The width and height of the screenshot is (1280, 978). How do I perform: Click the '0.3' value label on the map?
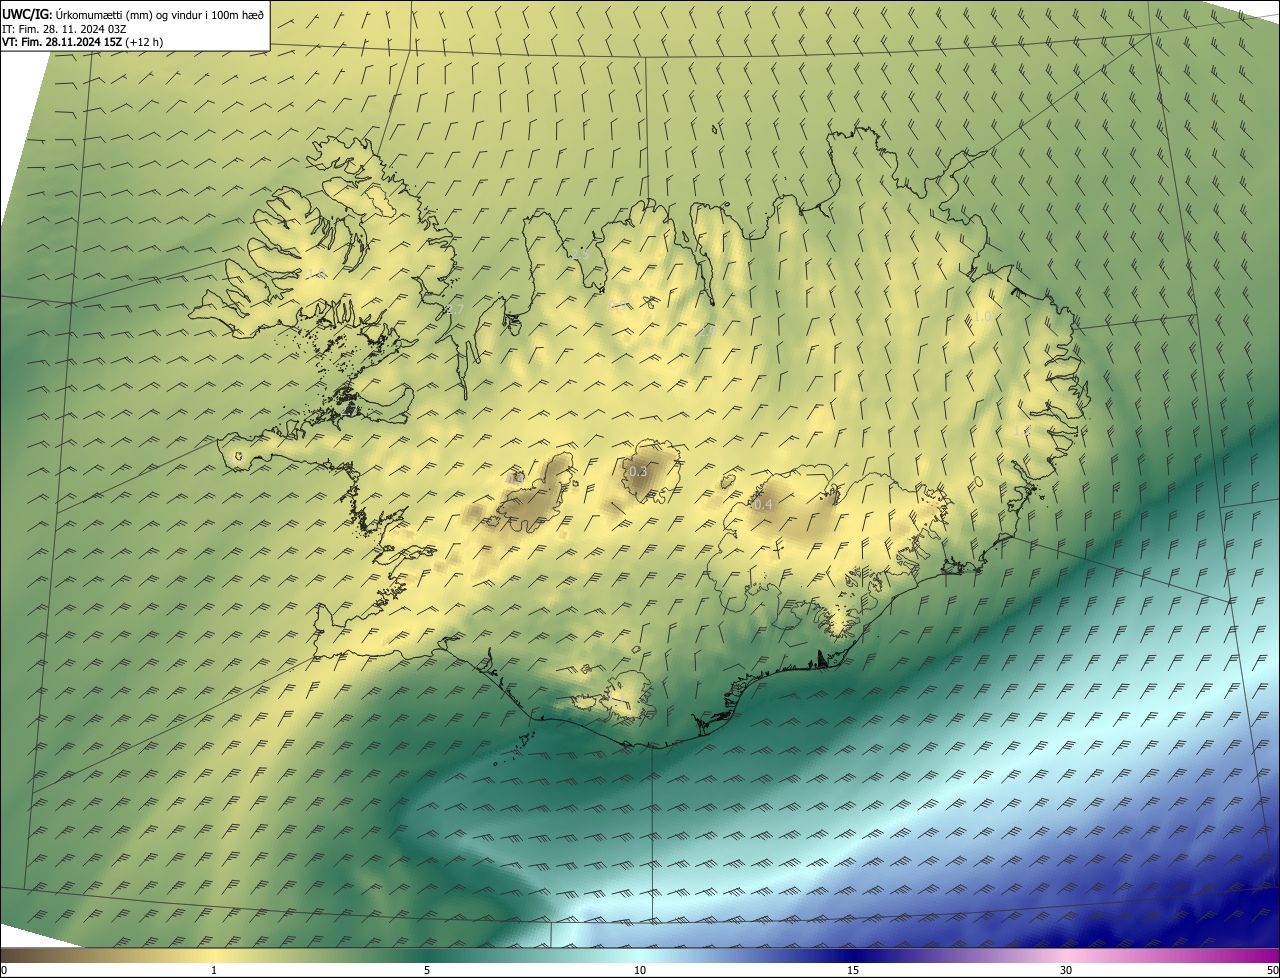point(637,471)
